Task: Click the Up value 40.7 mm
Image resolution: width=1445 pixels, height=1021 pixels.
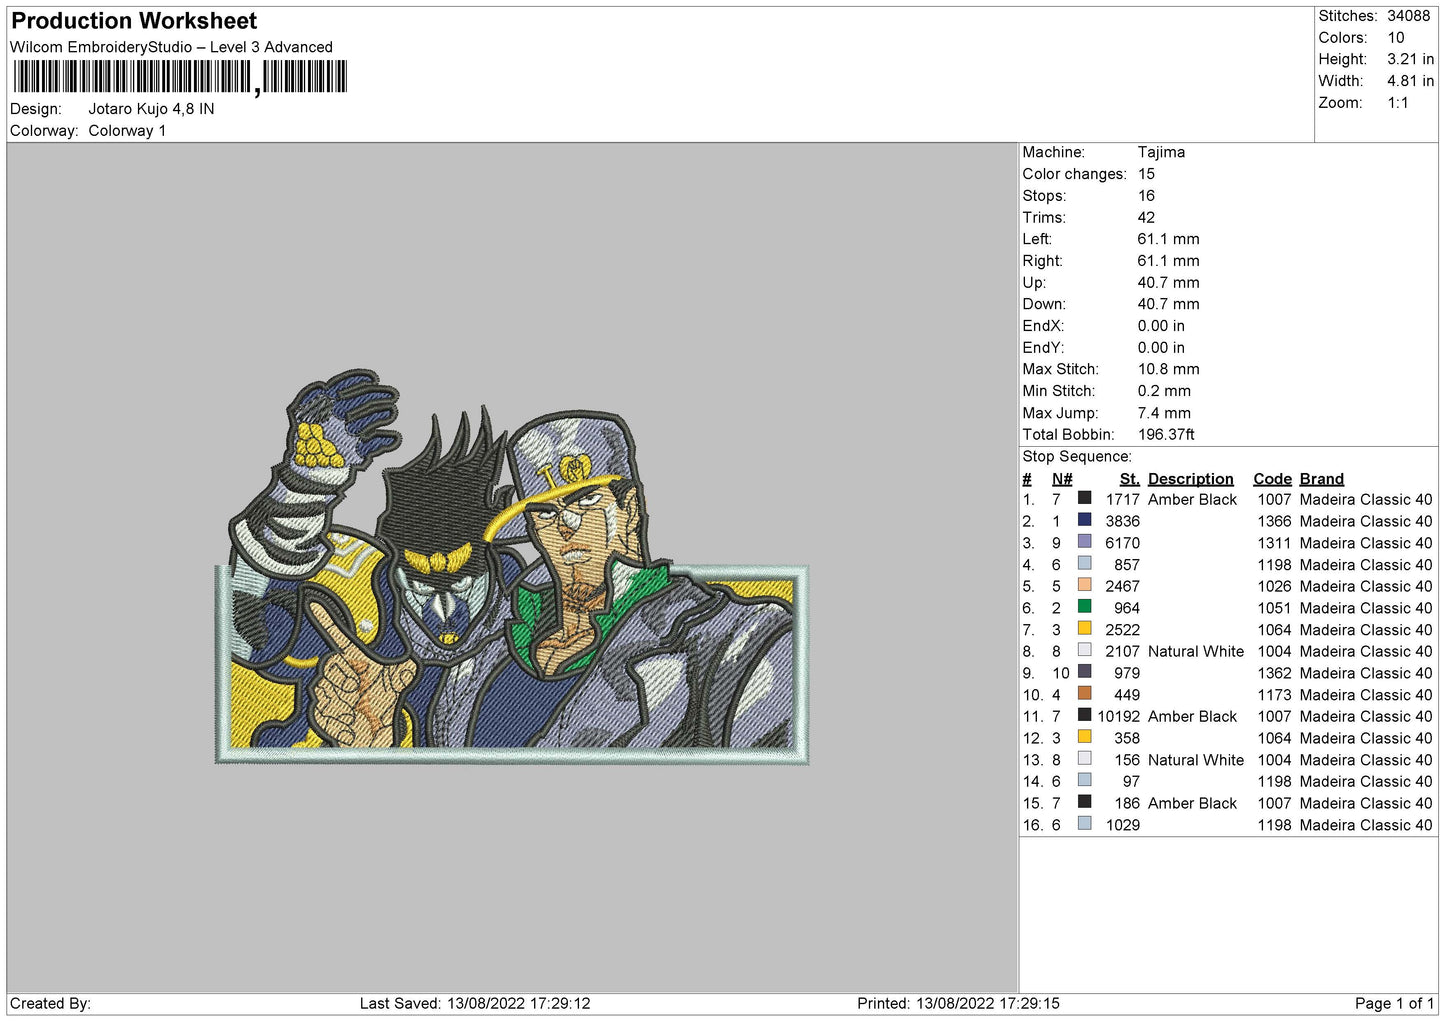Action: [x=1168, y=283]
